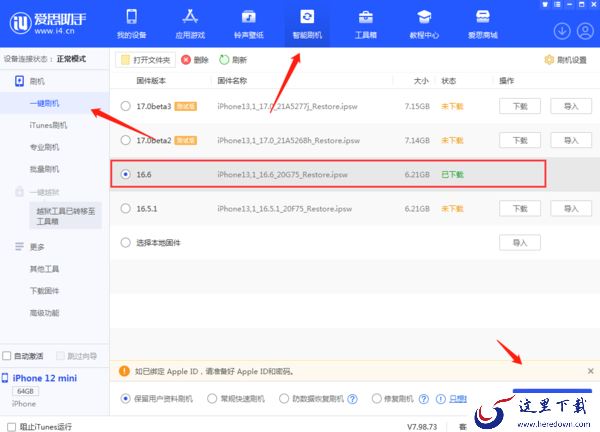Open 刷机设置 flash settings gear
The height and width of the screenshot is (432, 600).
click(x=549, y=60)
